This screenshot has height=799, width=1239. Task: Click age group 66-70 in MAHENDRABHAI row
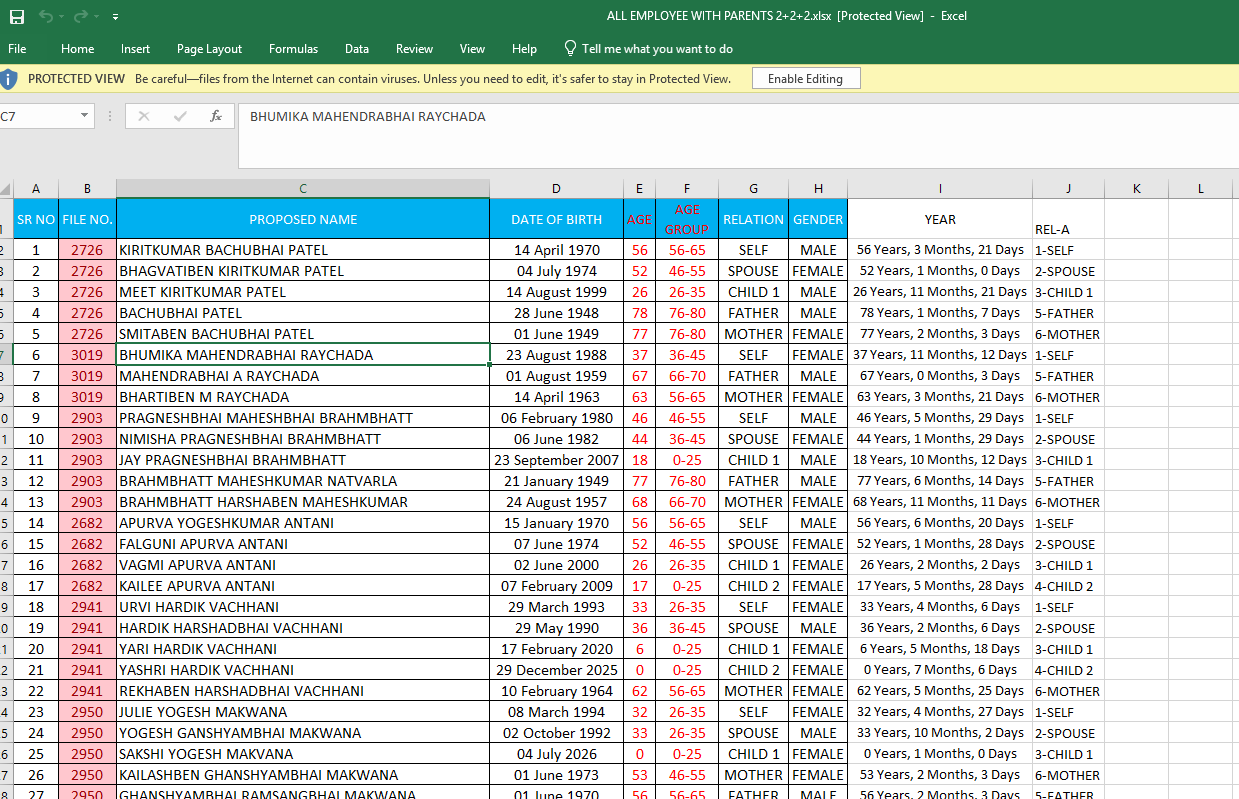pyautogui.click(x=687, y=376)
